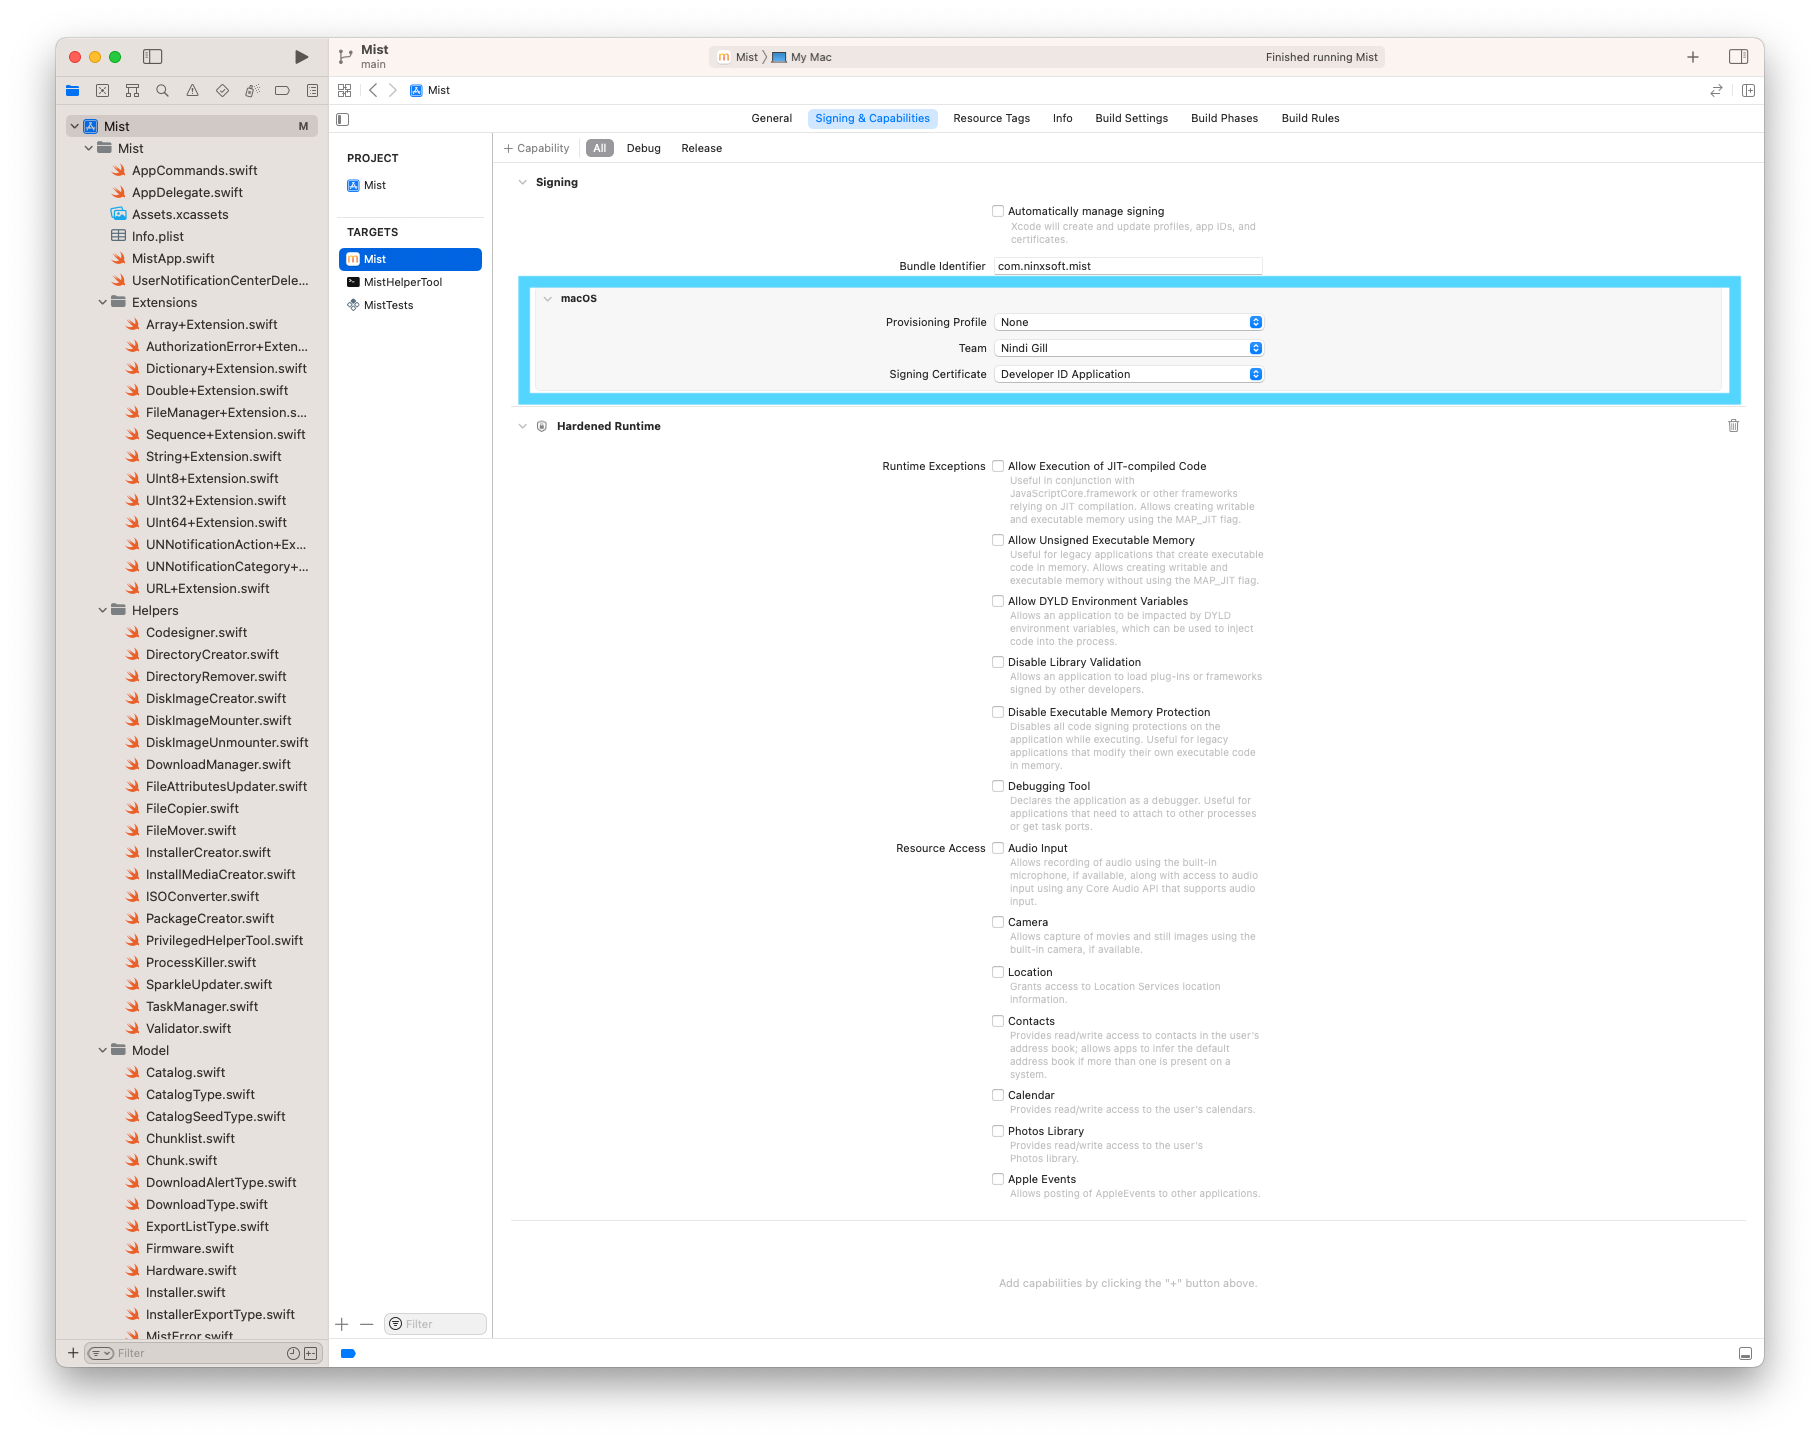Switch to the Info tab
This screenshot has height=1441, width=1820.
tap(1062, 118)
